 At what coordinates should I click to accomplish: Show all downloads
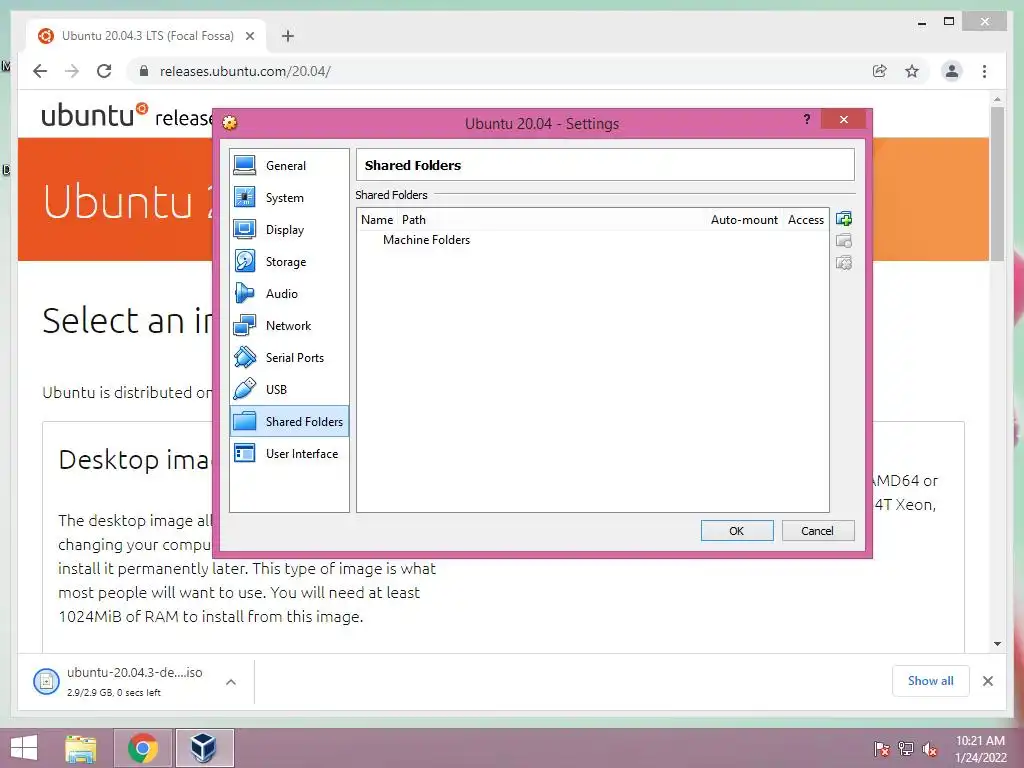(931, 681)
